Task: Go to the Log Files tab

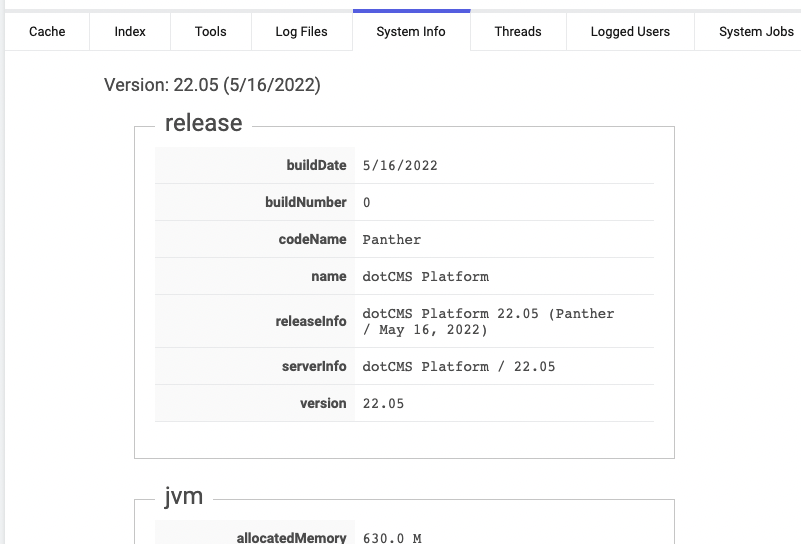Action: [301, 32]
